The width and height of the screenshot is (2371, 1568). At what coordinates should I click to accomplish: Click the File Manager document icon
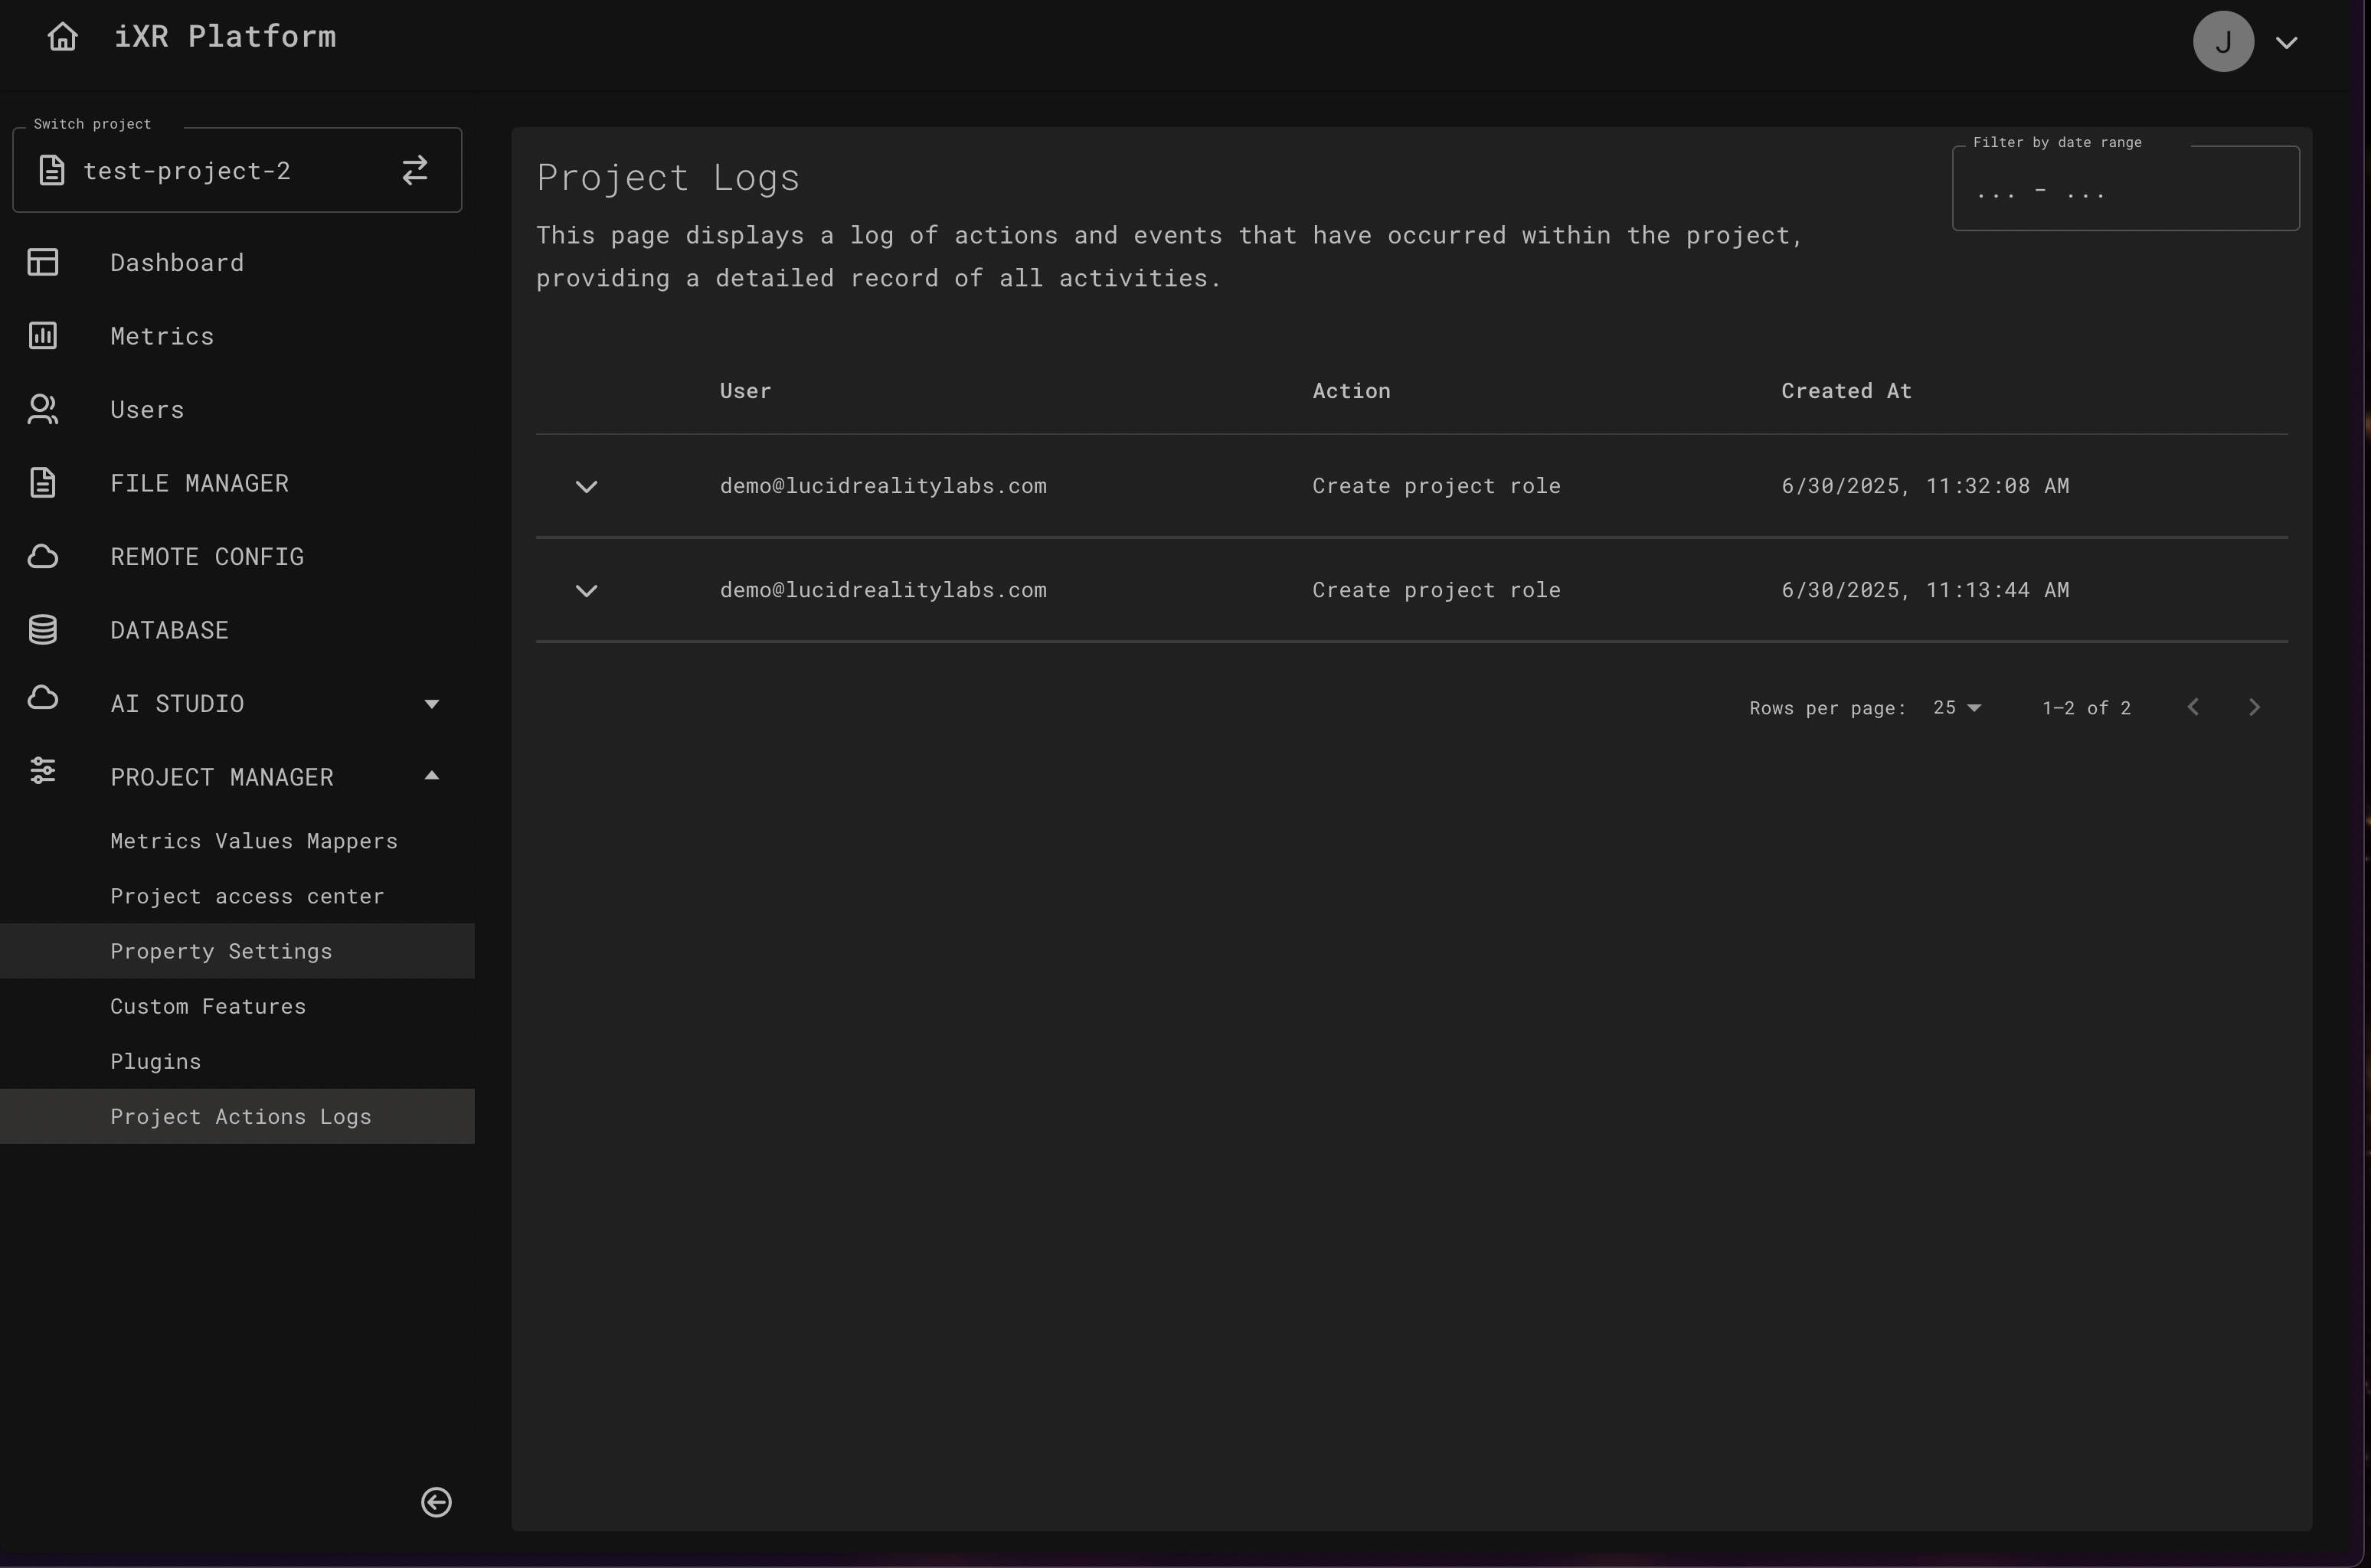43,483
